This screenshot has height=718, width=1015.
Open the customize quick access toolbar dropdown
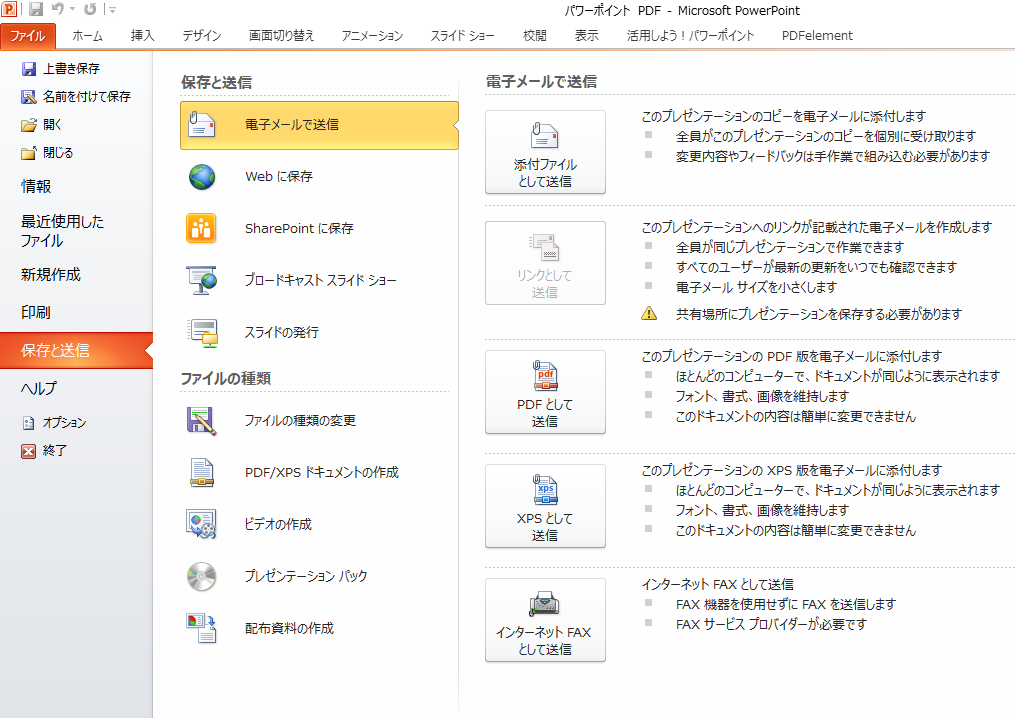(112, 9)
